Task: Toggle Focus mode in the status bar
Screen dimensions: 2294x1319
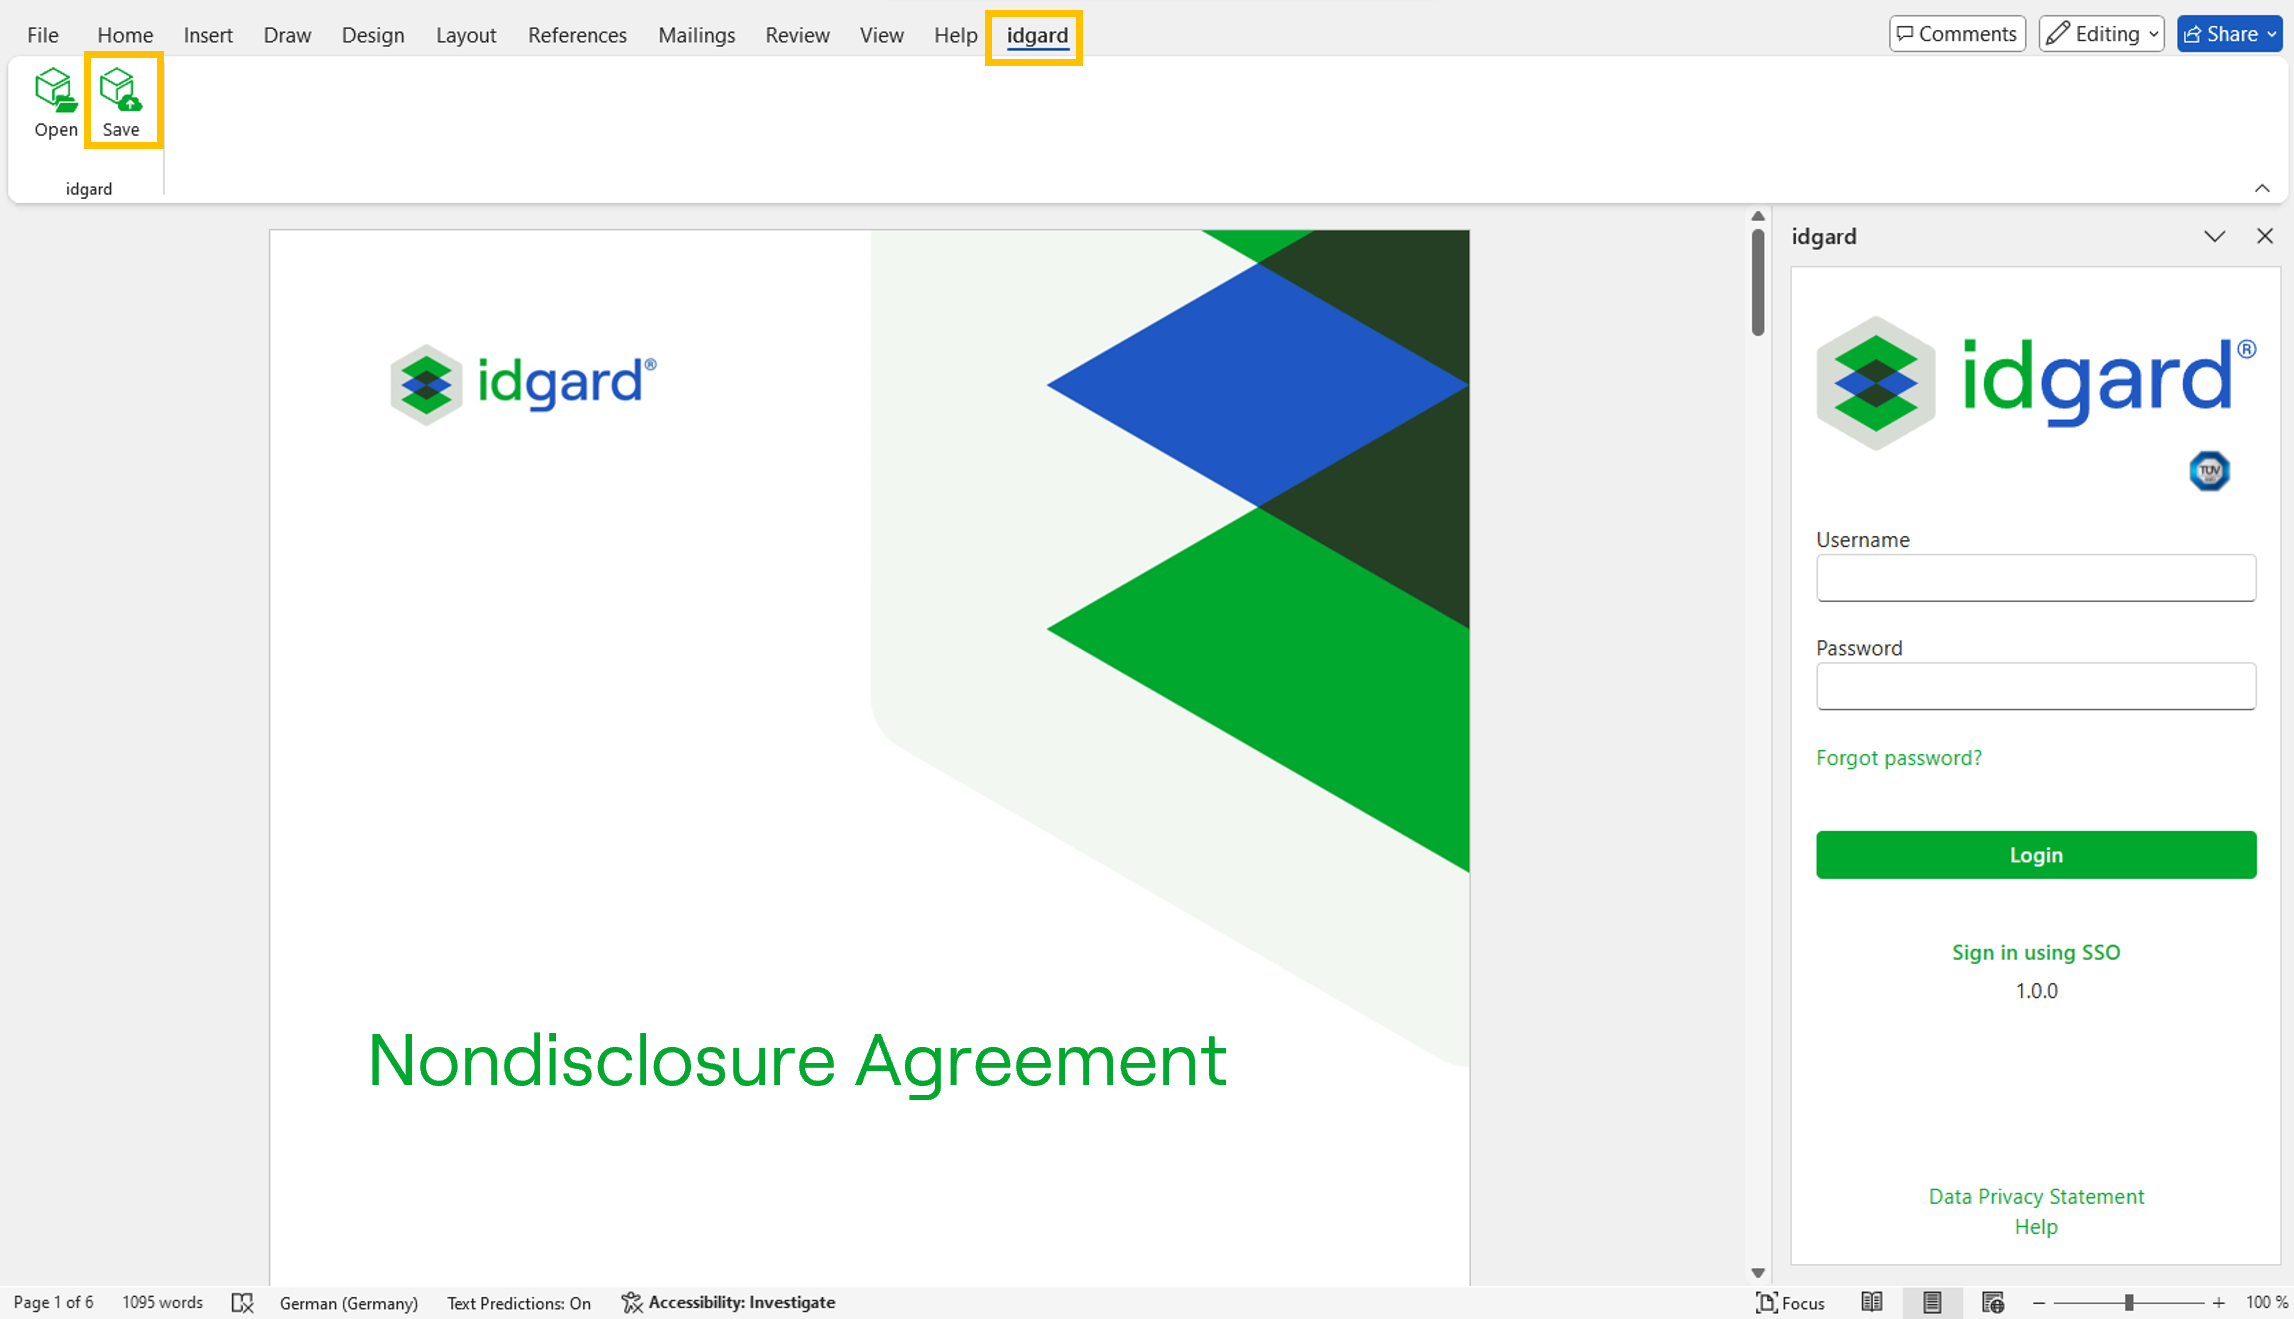Action: 1791,1302
